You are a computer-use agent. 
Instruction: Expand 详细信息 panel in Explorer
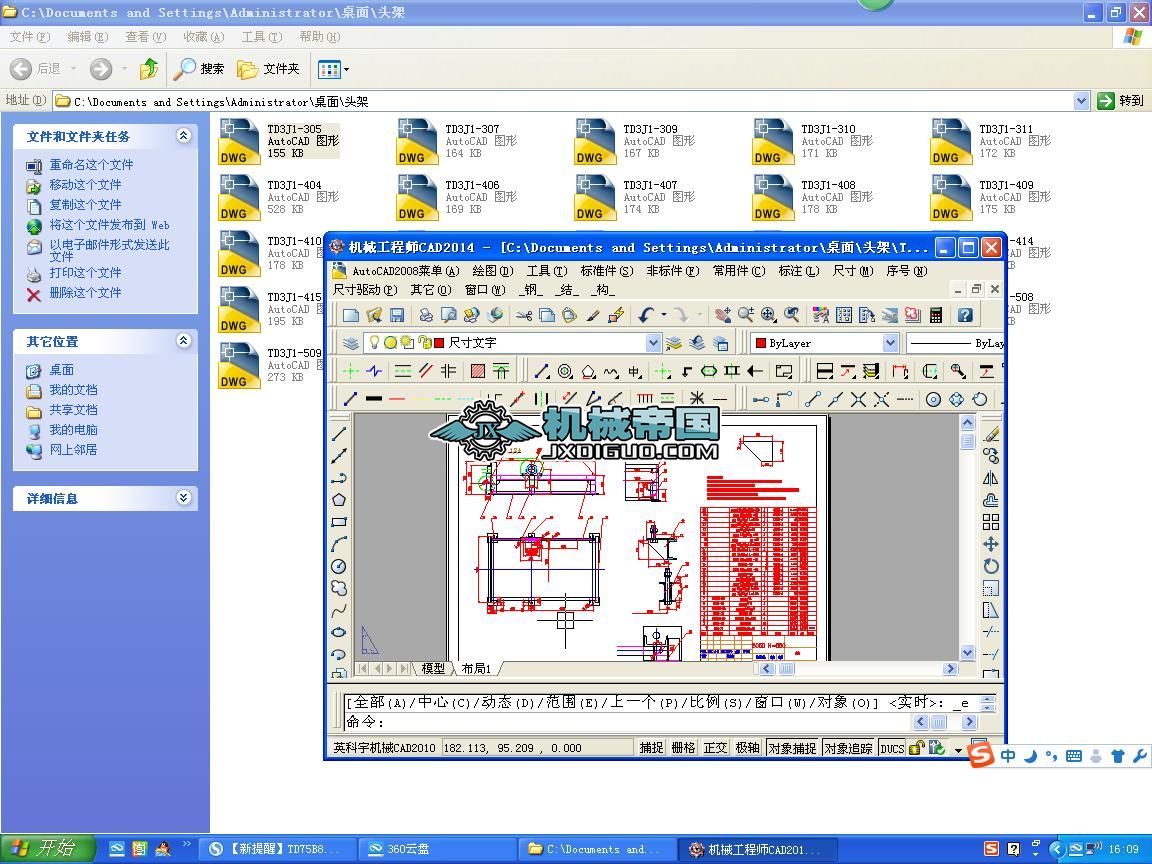pos(184,498)
